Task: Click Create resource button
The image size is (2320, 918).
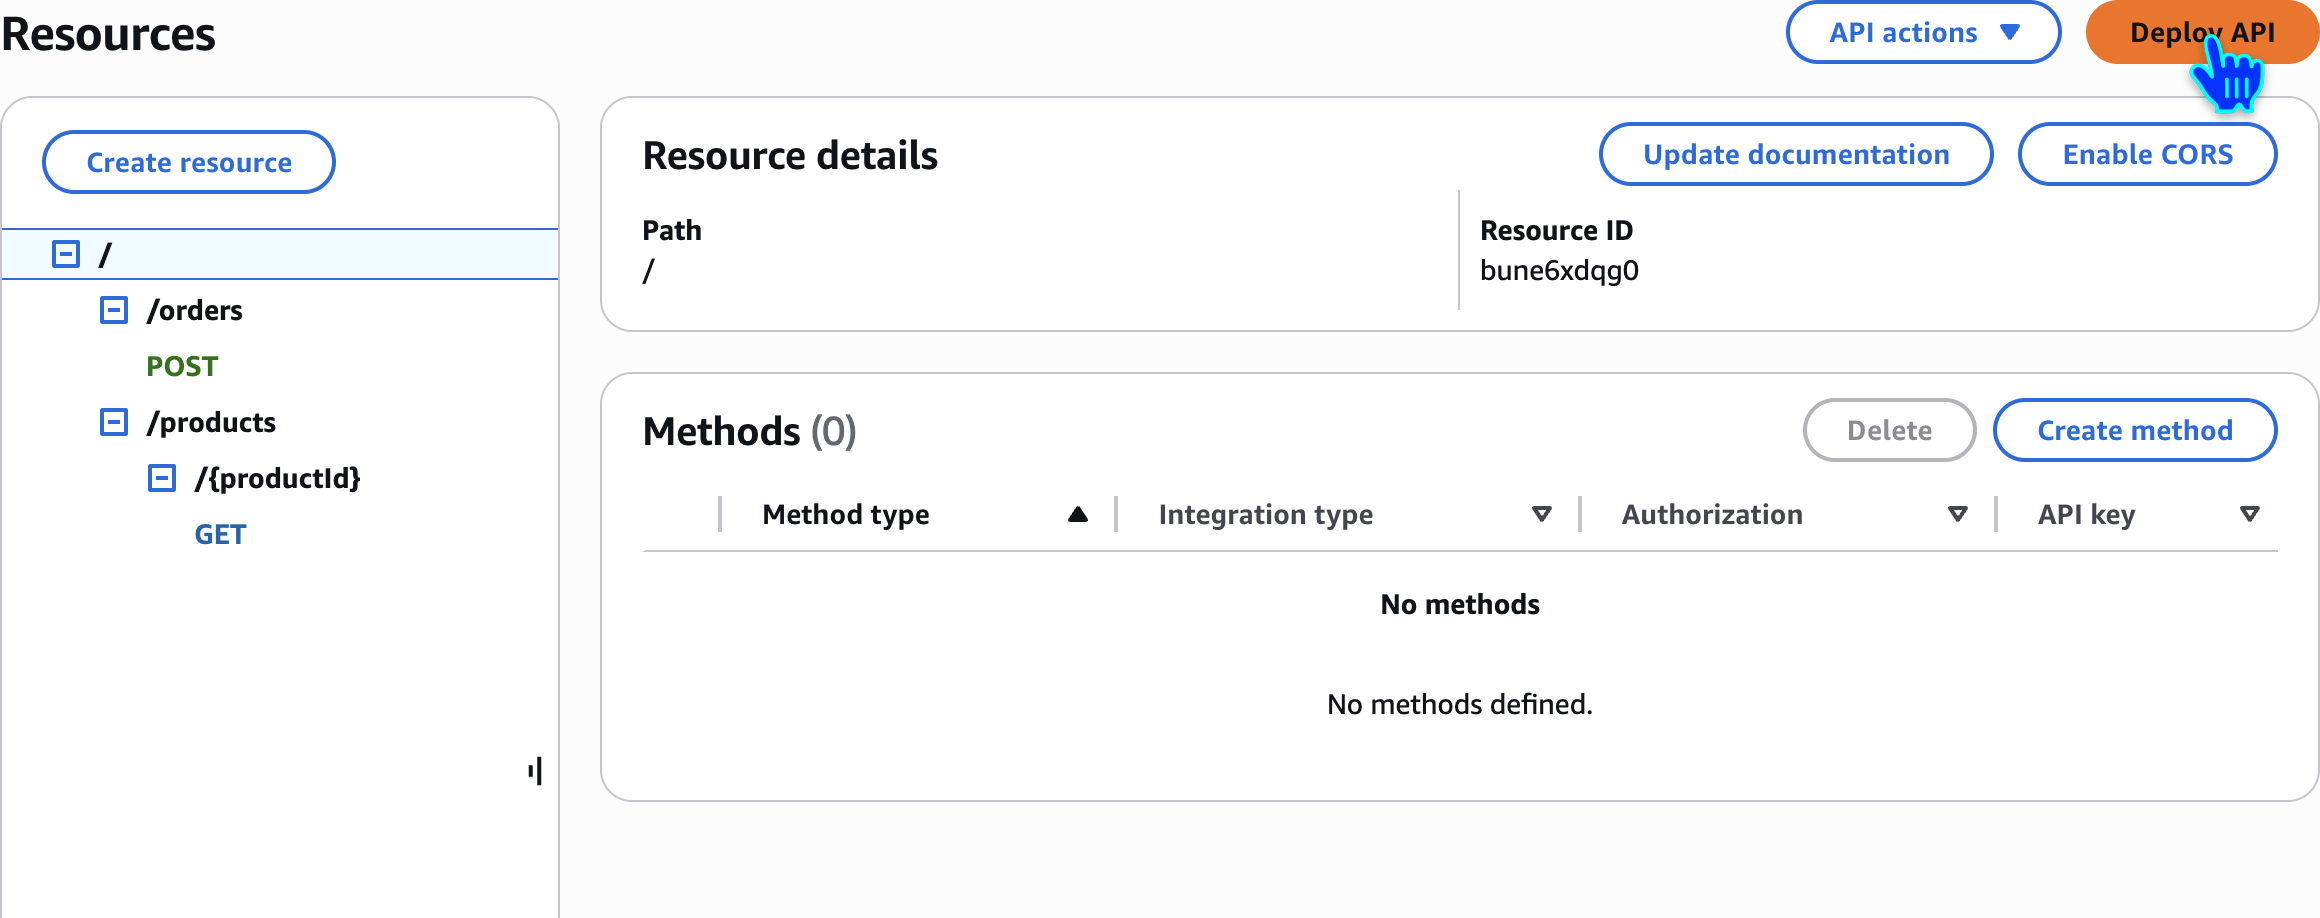Action: coord(189,162)
